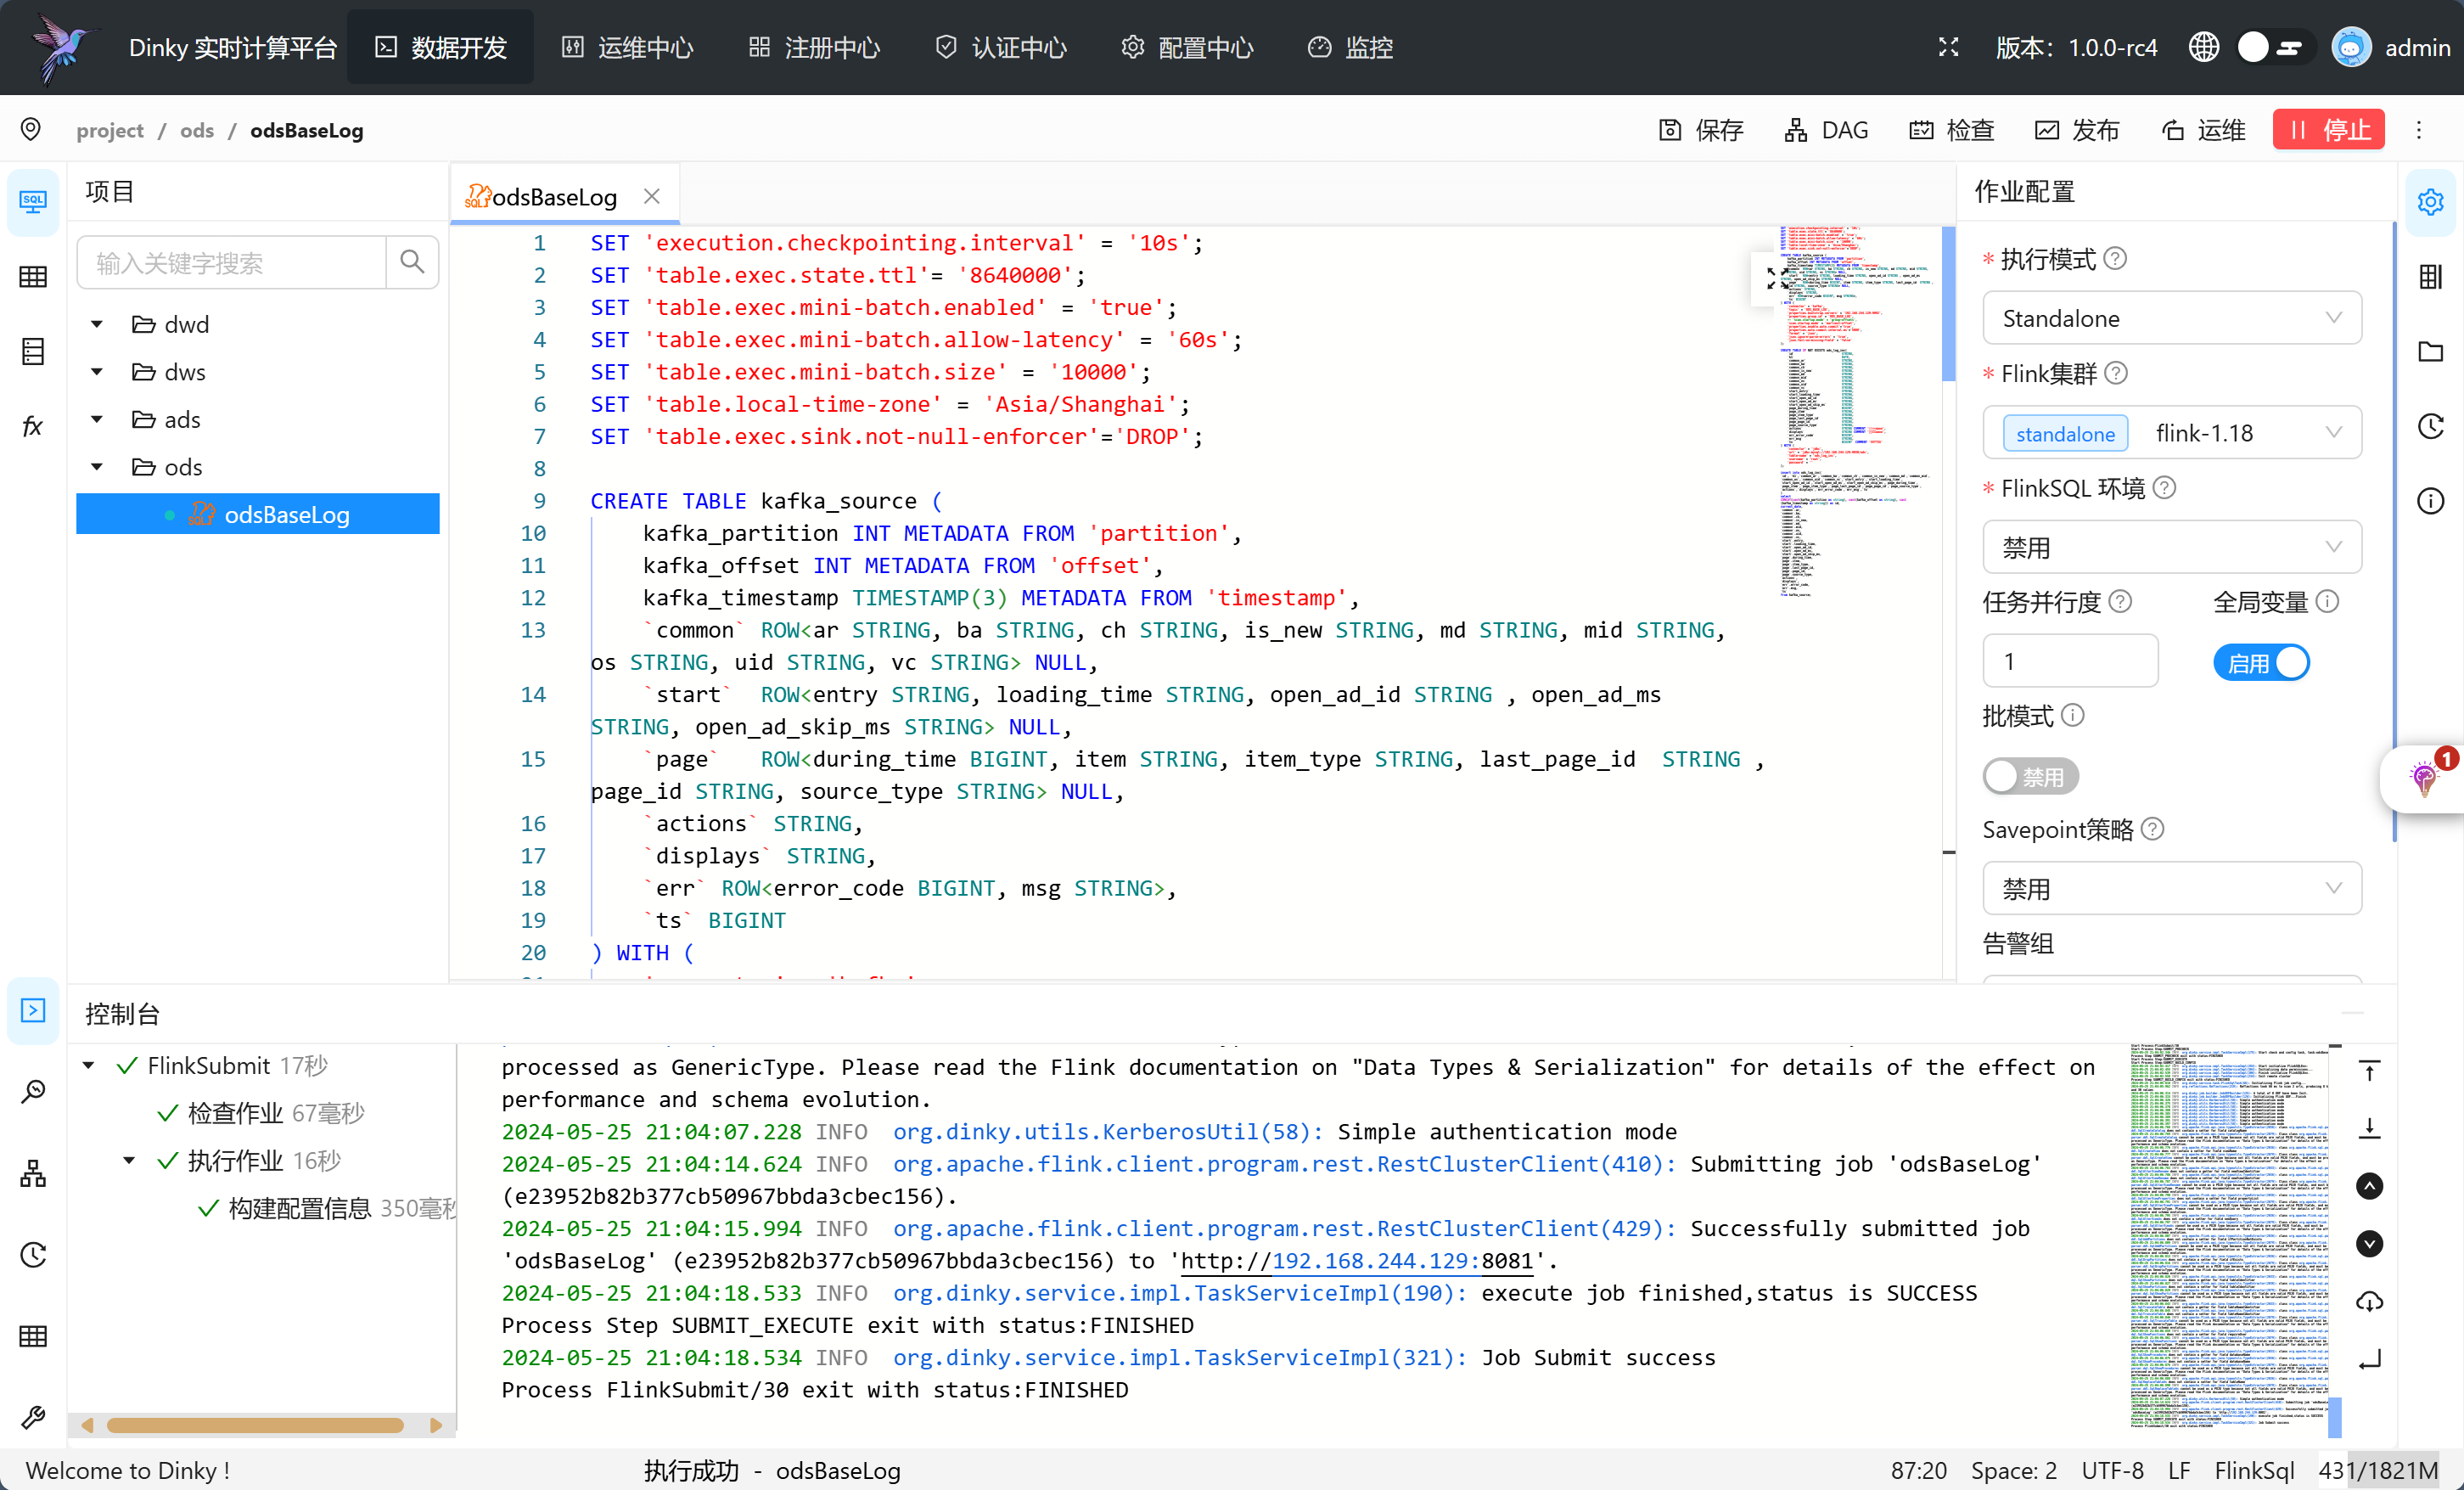The width and height of the screenshot is (2464, 1490).
Task: Open the Savepoint策略 dropdown
Action: point(2171,889)
